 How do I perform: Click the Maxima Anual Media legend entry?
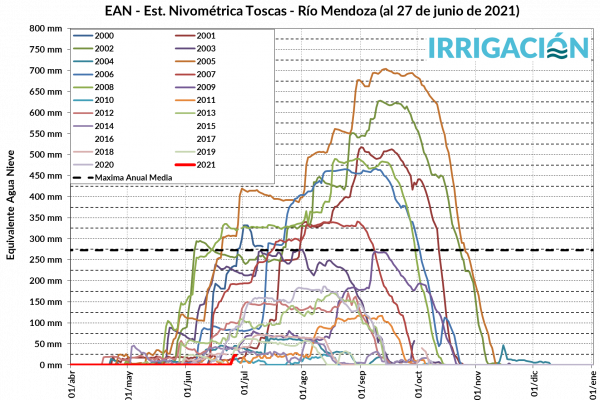130,177
